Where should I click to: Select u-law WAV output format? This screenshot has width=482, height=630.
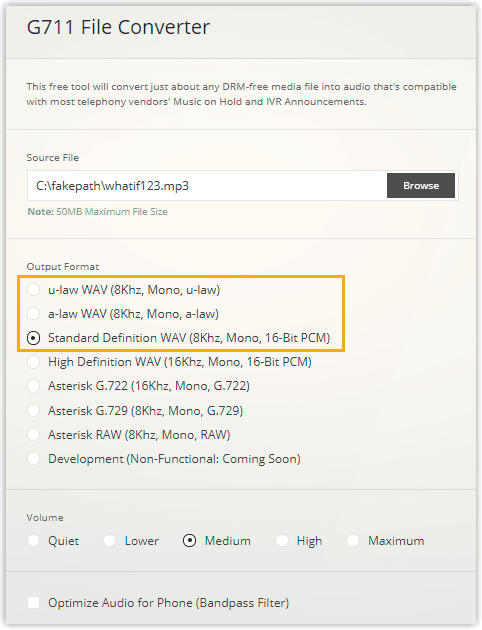point(33,290)
